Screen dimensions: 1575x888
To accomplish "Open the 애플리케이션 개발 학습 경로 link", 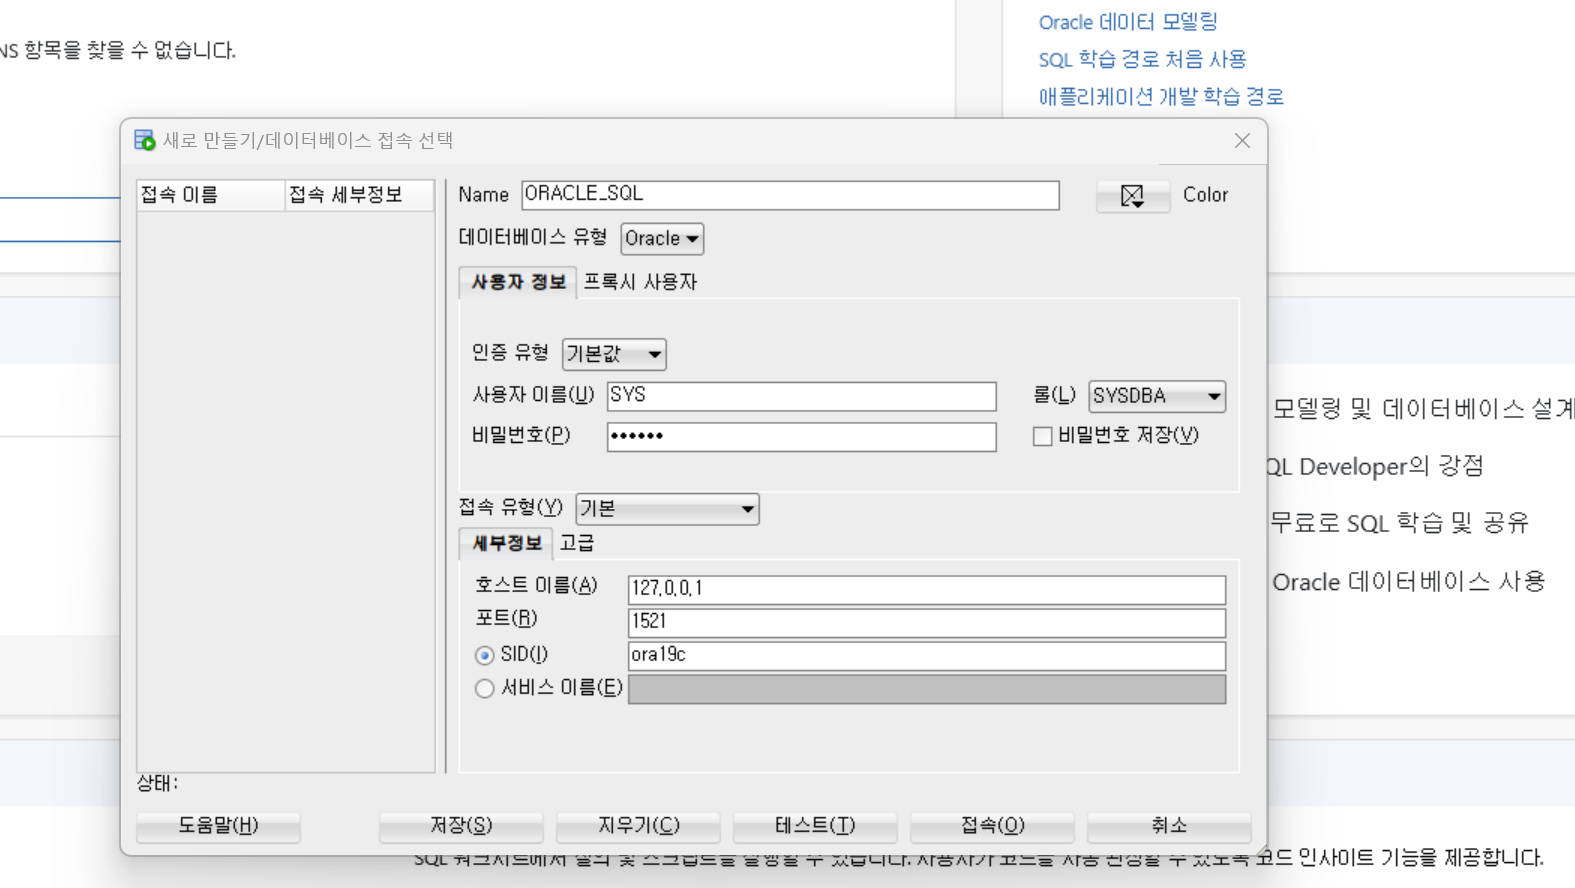I will pyautogui.click(x=1161, y=97).
